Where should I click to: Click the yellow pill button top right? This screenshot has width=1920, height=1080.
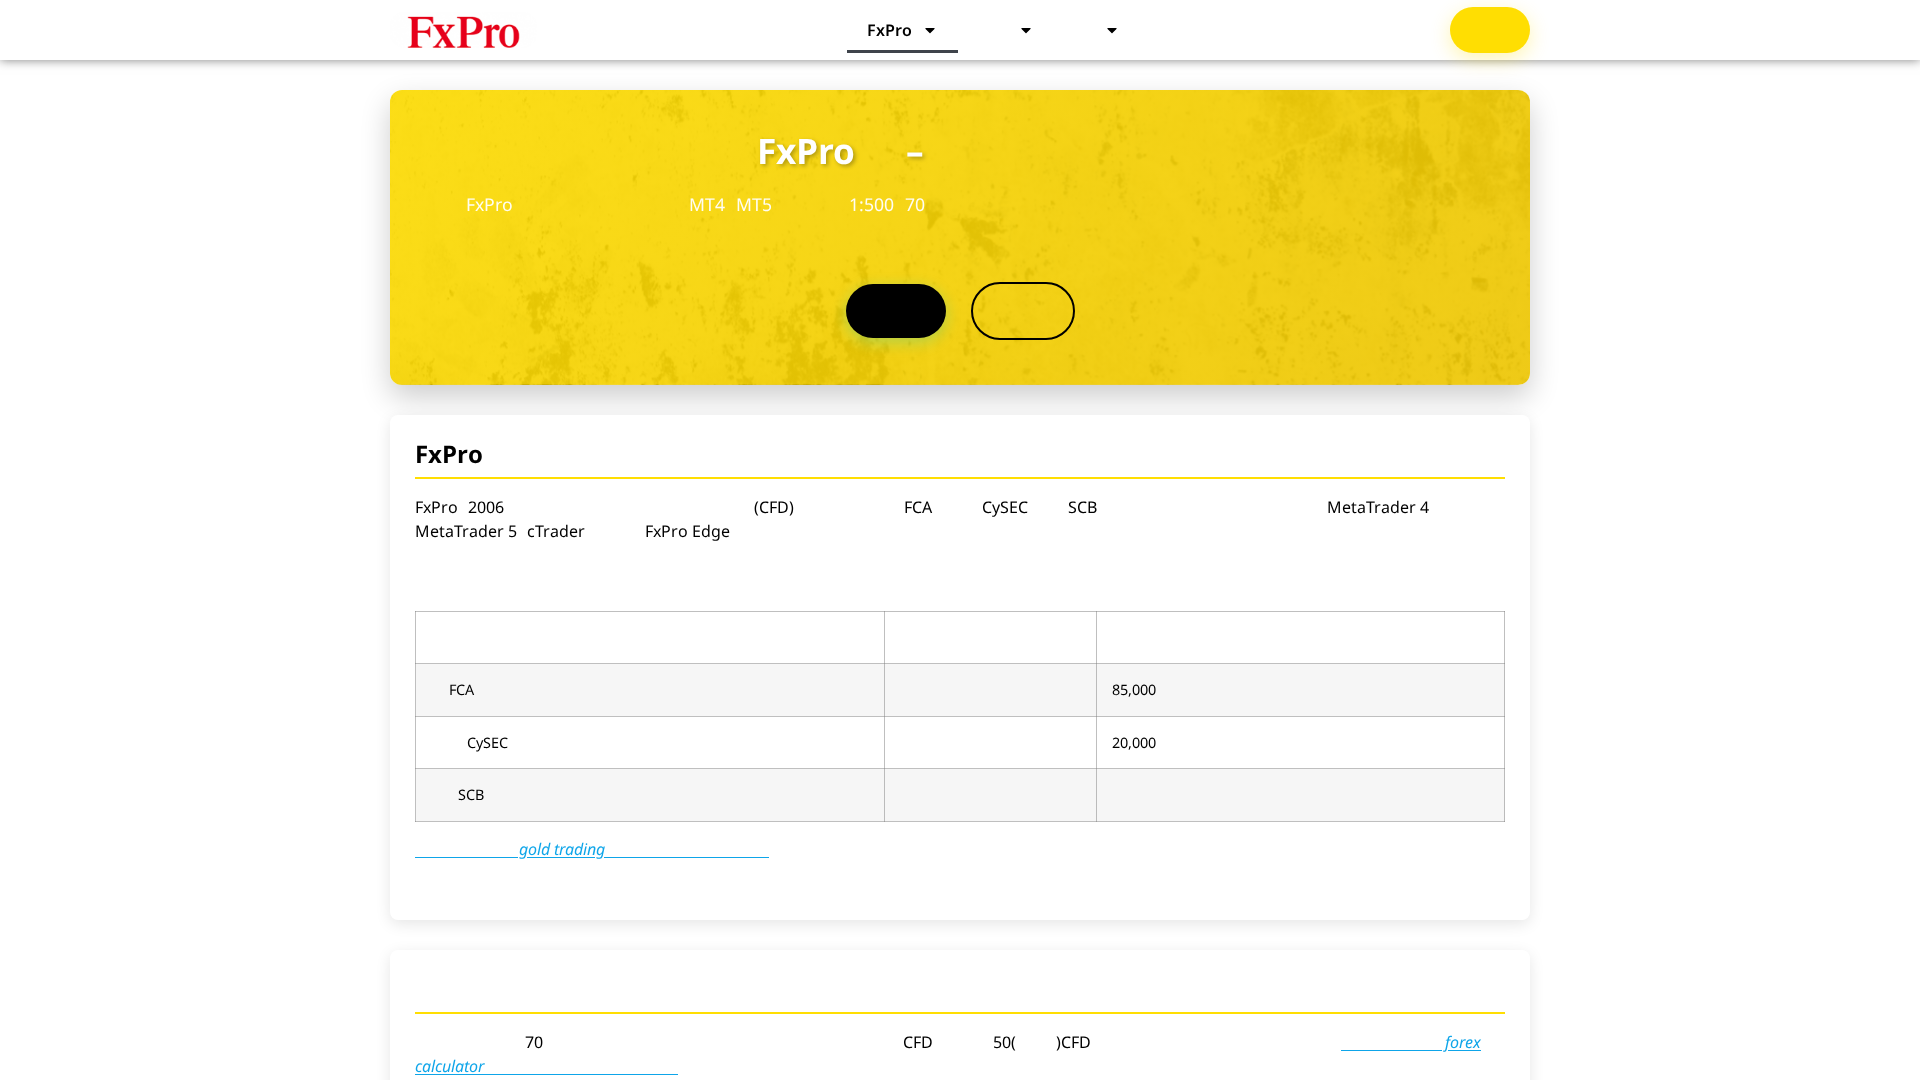1489,30
